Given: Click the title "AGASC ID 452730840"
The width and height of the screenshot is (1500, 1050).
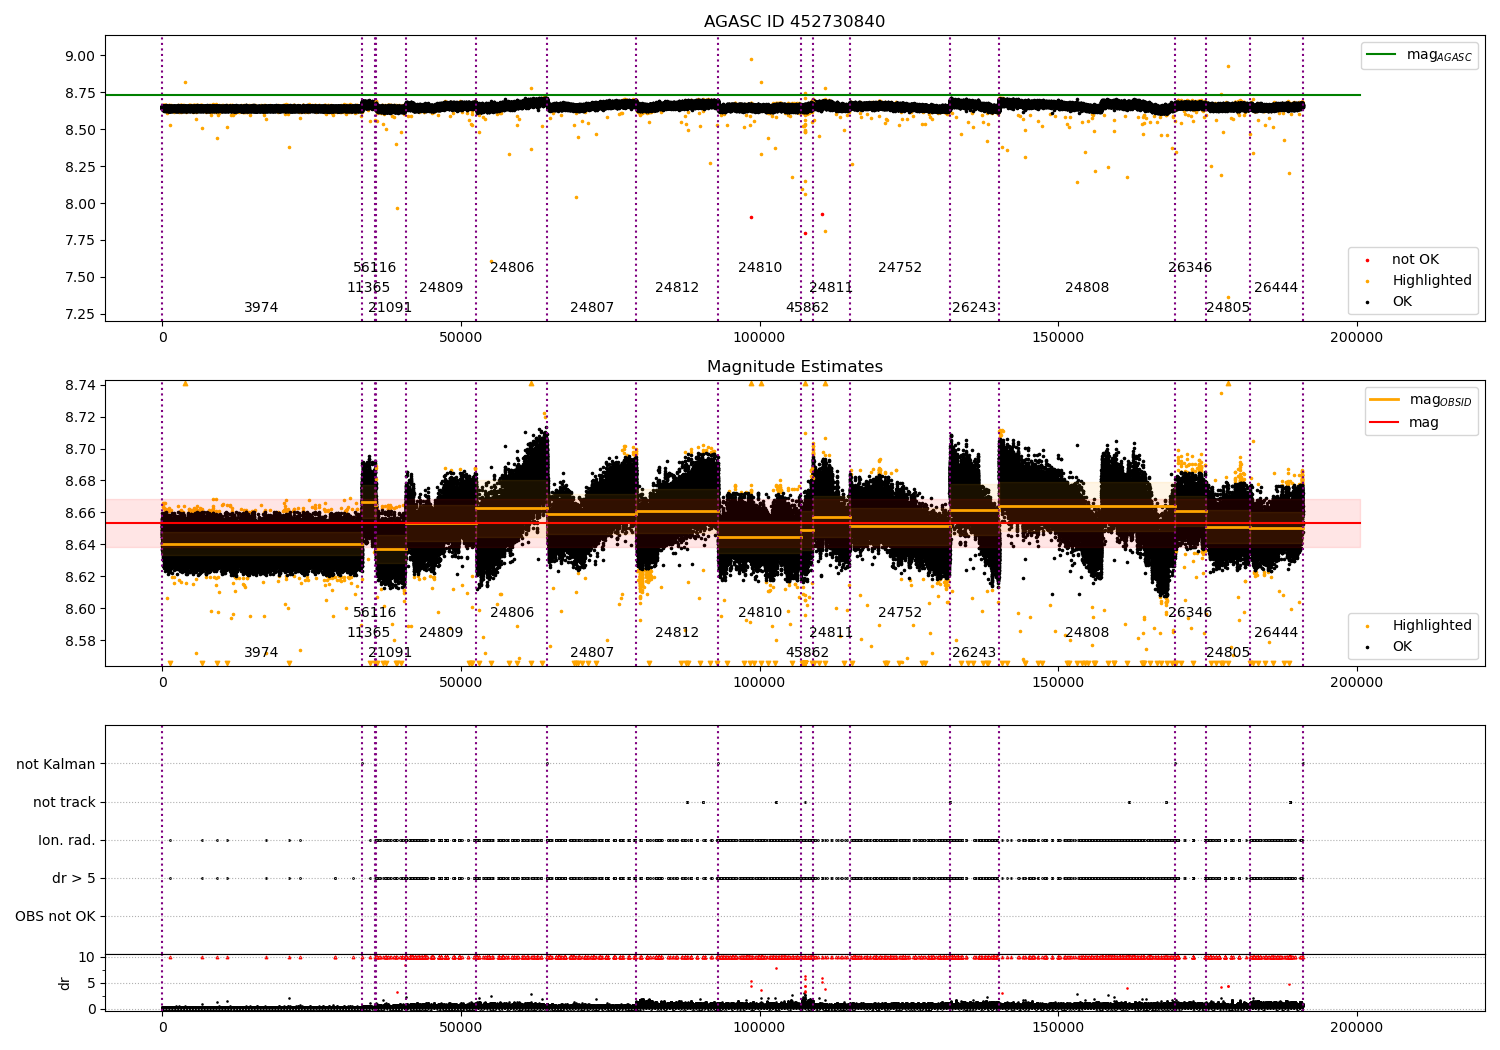Looking at the screenshot, I should (794, 22).
